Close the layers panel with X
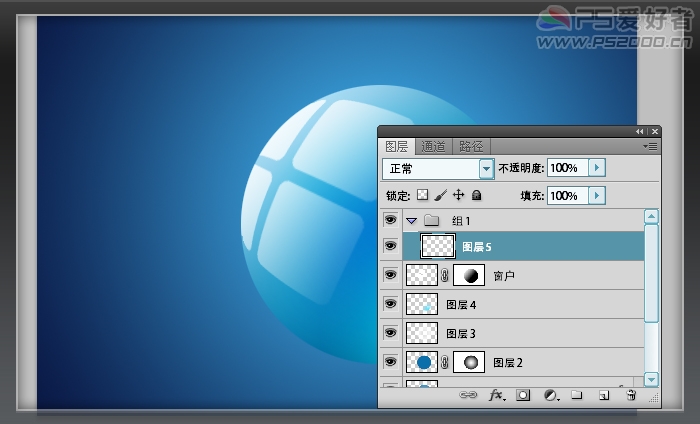Screen dimensions: 700x424 click(655, 131)
